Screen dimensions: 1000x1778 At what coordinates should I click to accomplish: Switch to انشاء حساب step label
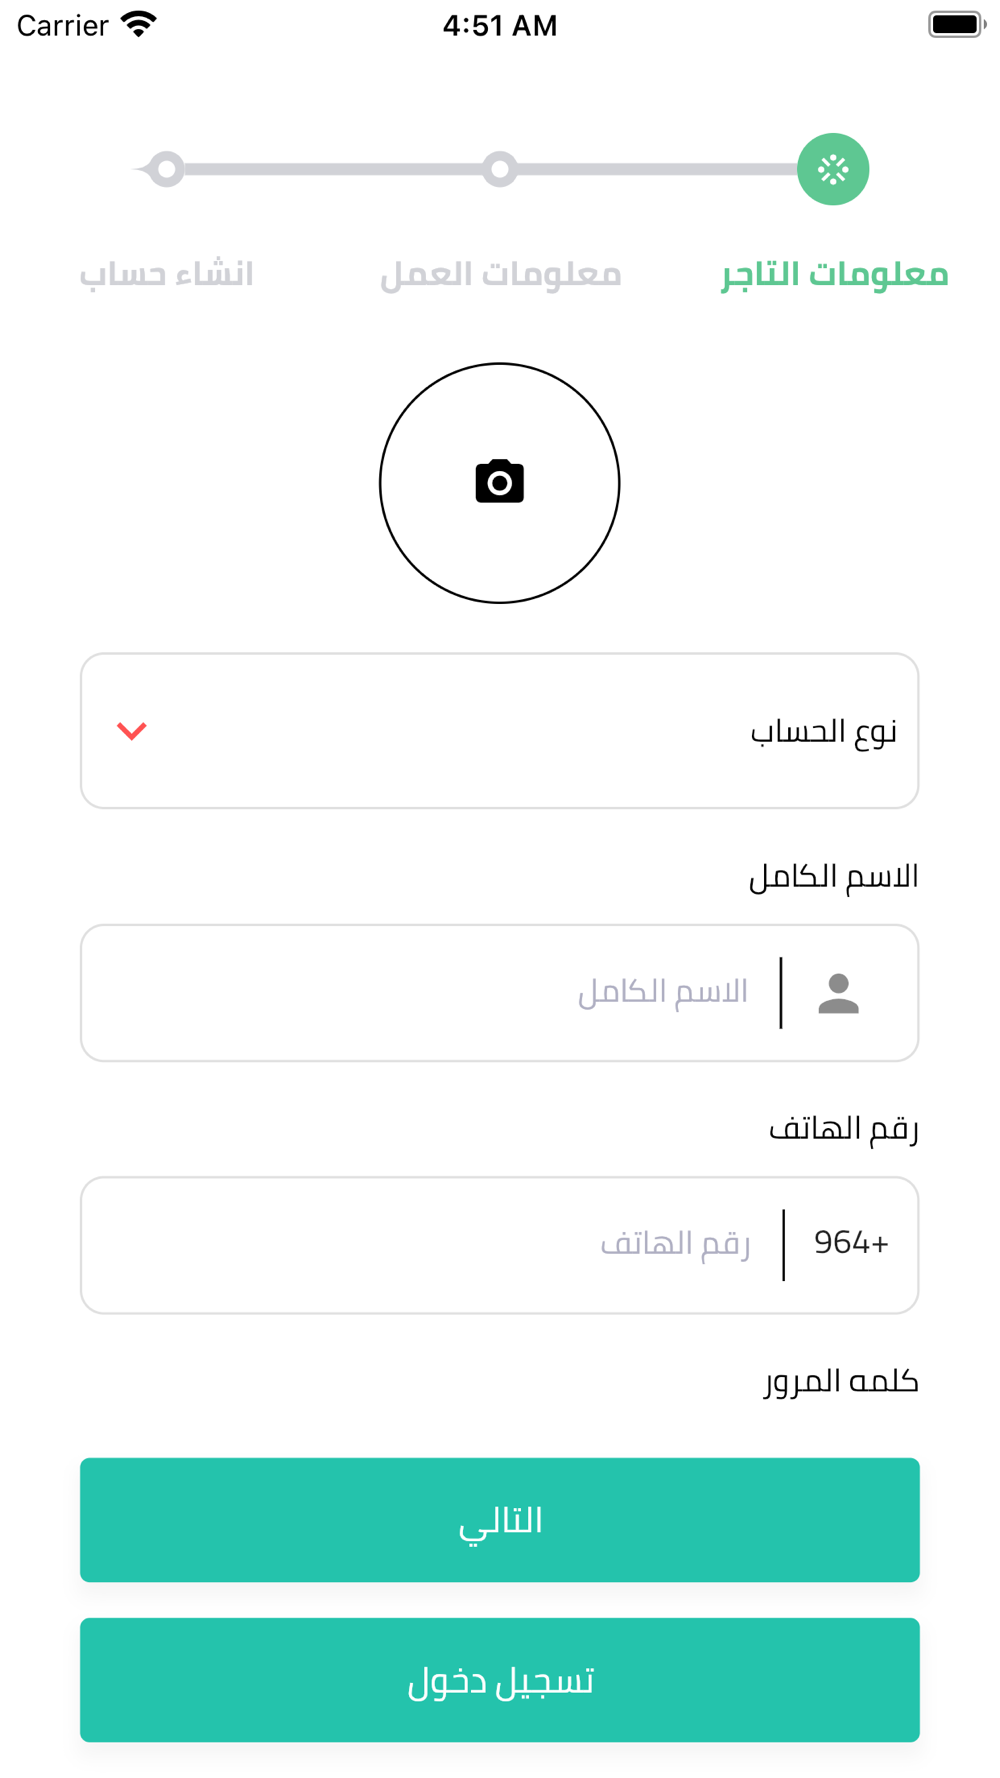(x=166, y=274)
